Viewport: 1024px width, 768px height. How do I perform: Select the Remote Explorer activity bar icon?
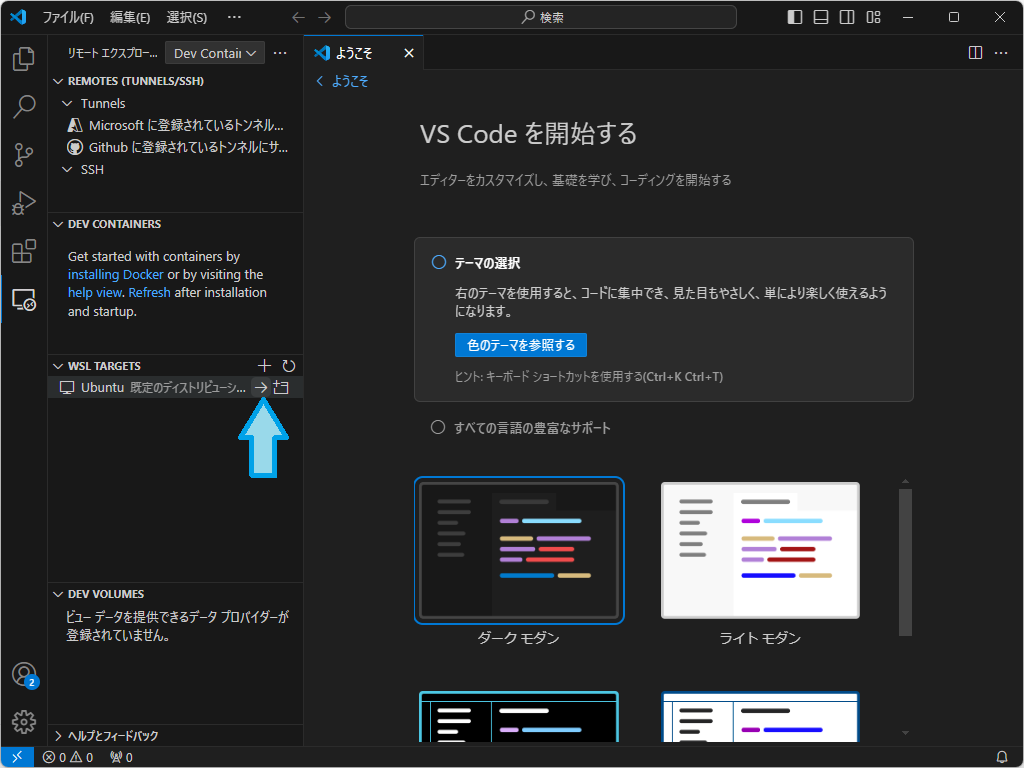coord(24,300)
